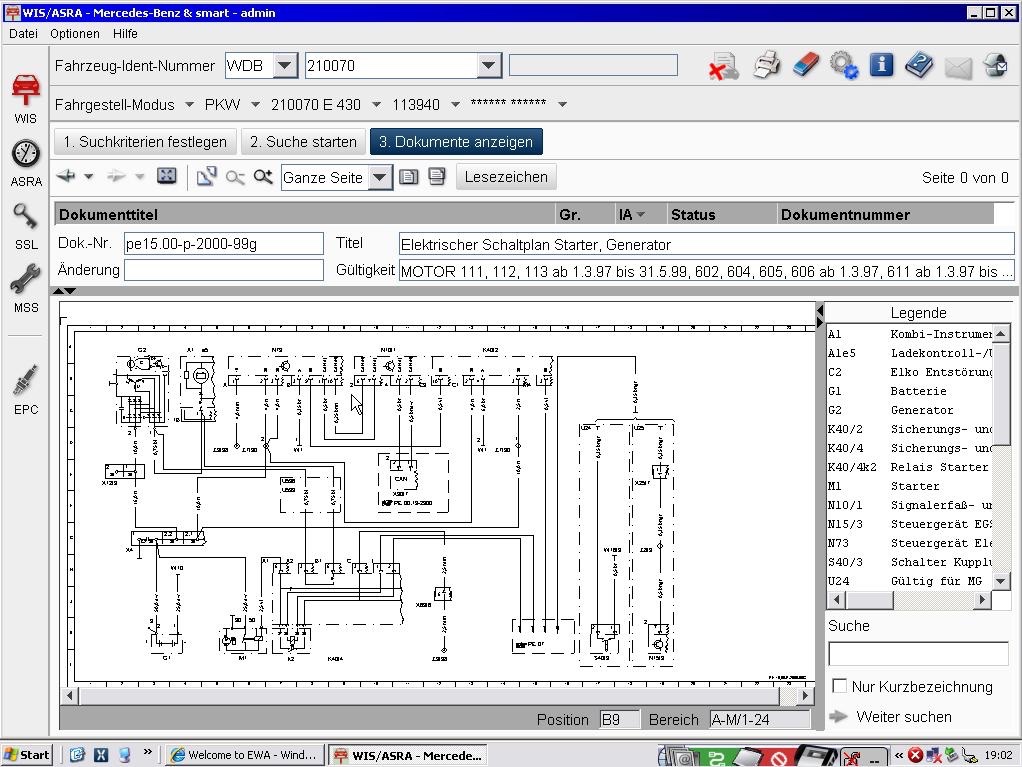Expand the 210070 E 430 model dropdown
Viewport: 1022px width, 767px height.
click(376, 104)
